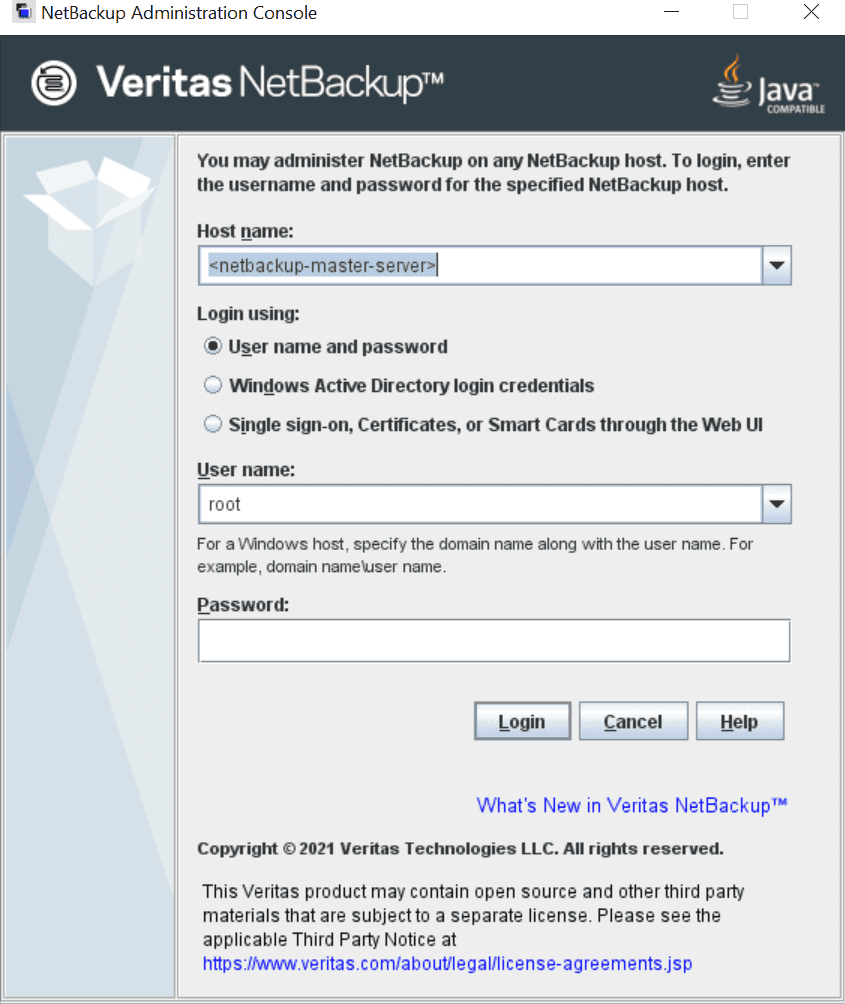Open What's New in Veritas NetBackup
The image size is (845, 1004).
tap(631, 805)
